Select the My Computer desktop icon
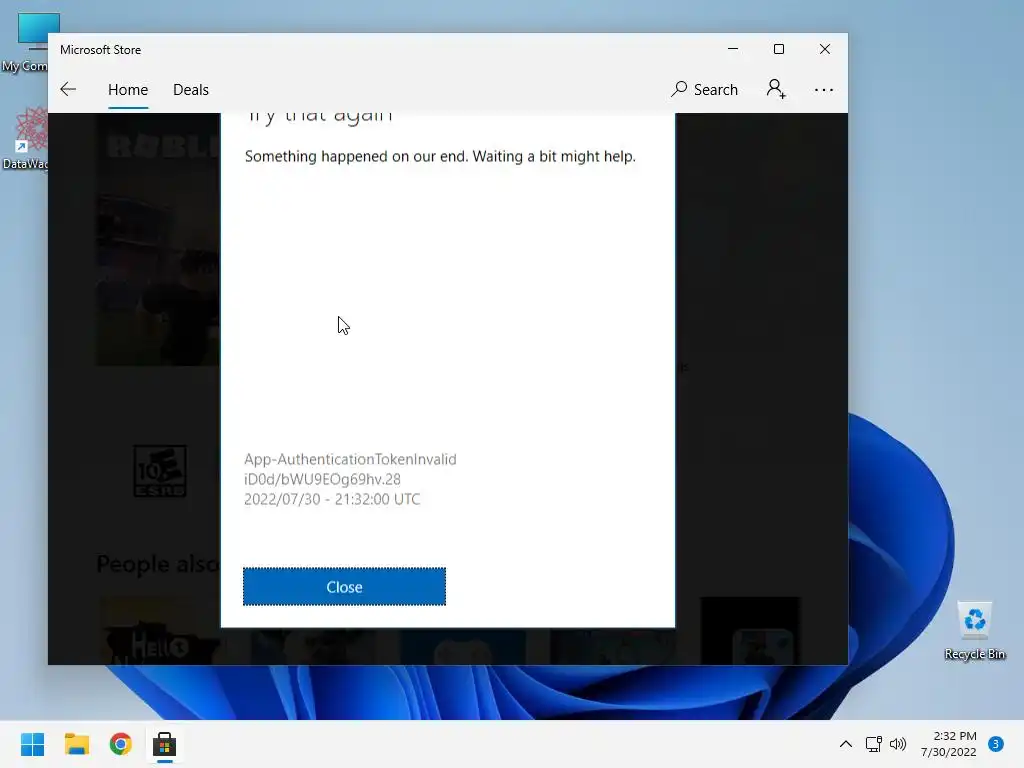The image size is (1024, 768). 25,42
